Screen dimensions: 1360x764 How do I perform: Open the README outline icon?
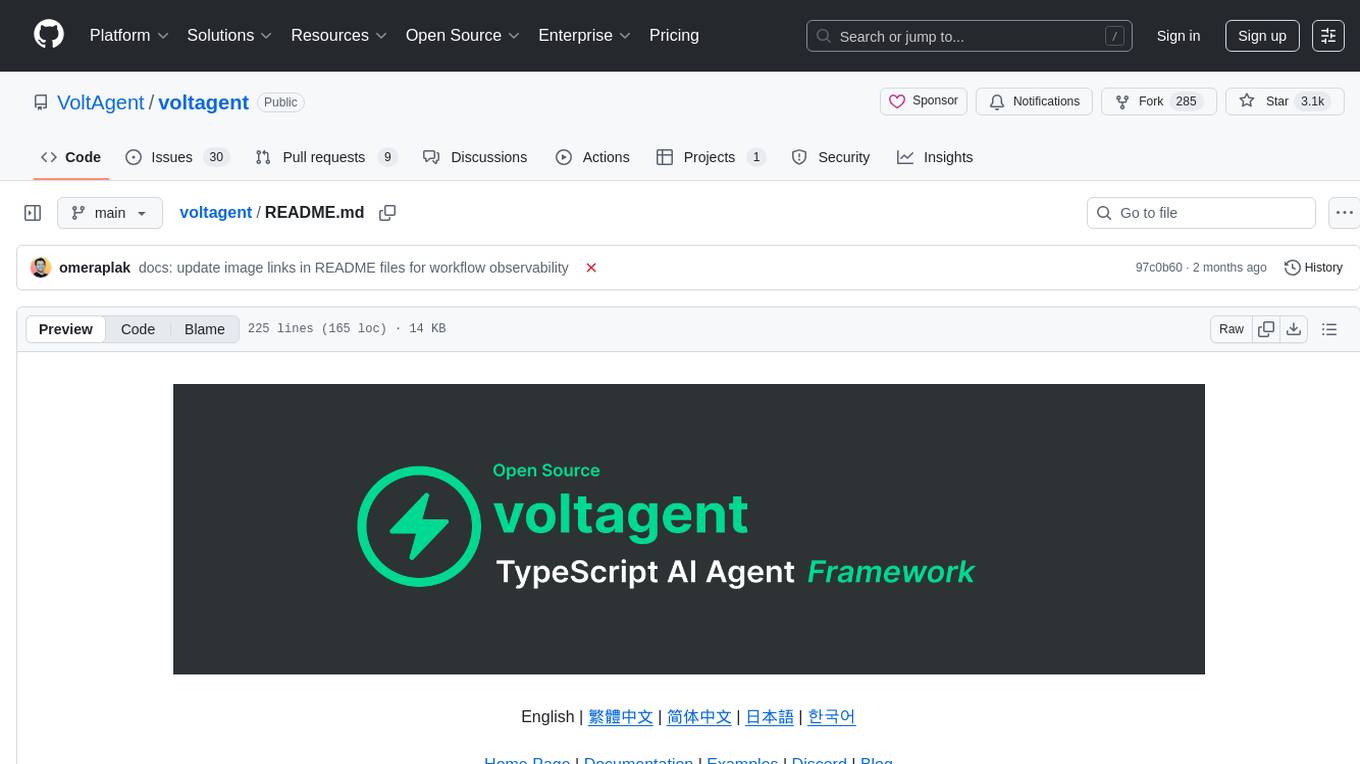click(x=1329, y=329)
